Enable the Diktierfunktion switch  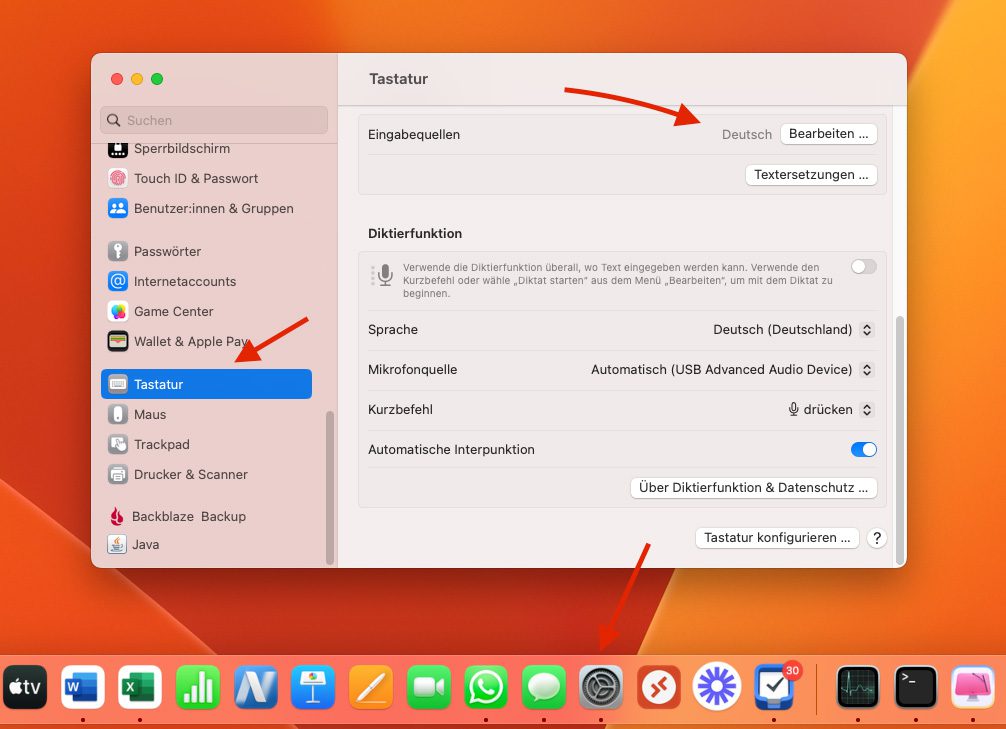coord(863,267)
